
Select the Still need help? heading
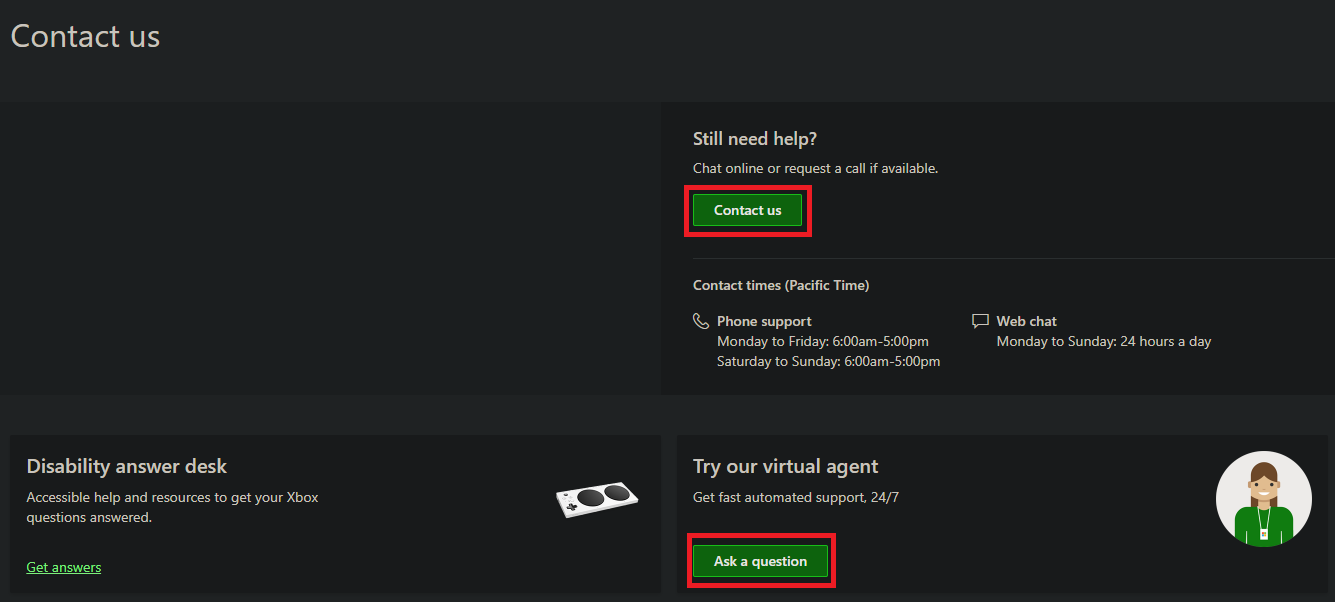[755, 138]
